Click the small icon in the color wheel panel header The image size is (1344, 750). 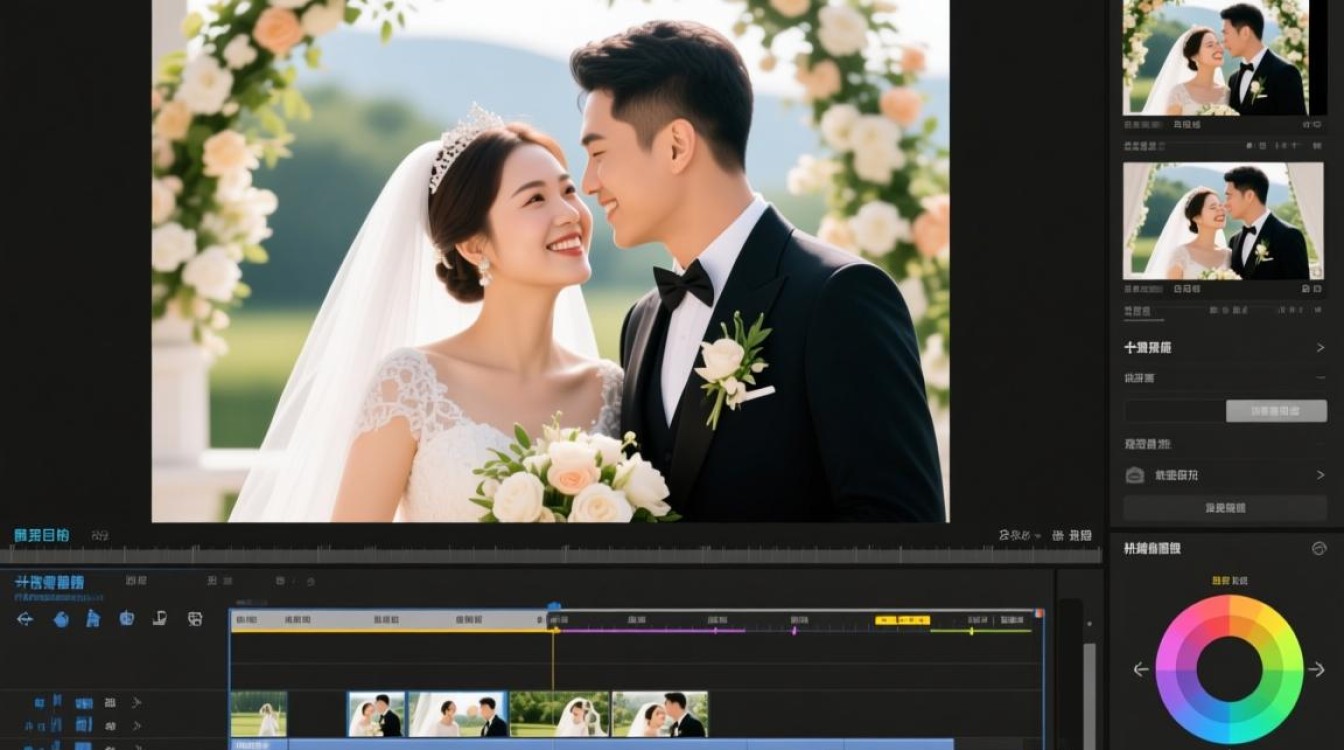click(x=1318, y=548)
